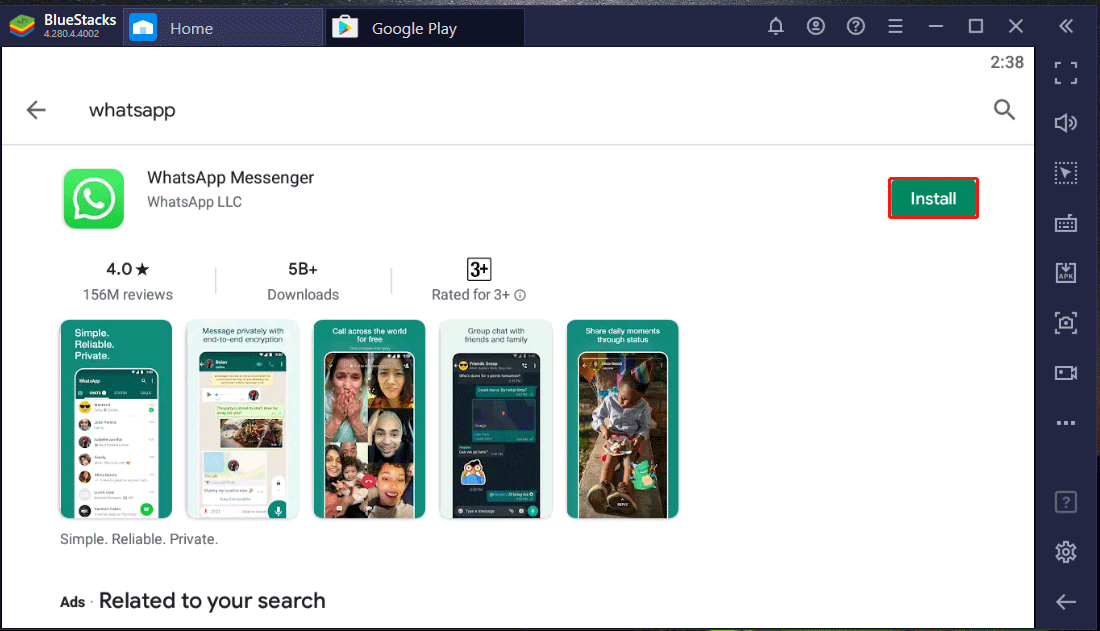Click 'Related to your search' heading

[212, 601]
